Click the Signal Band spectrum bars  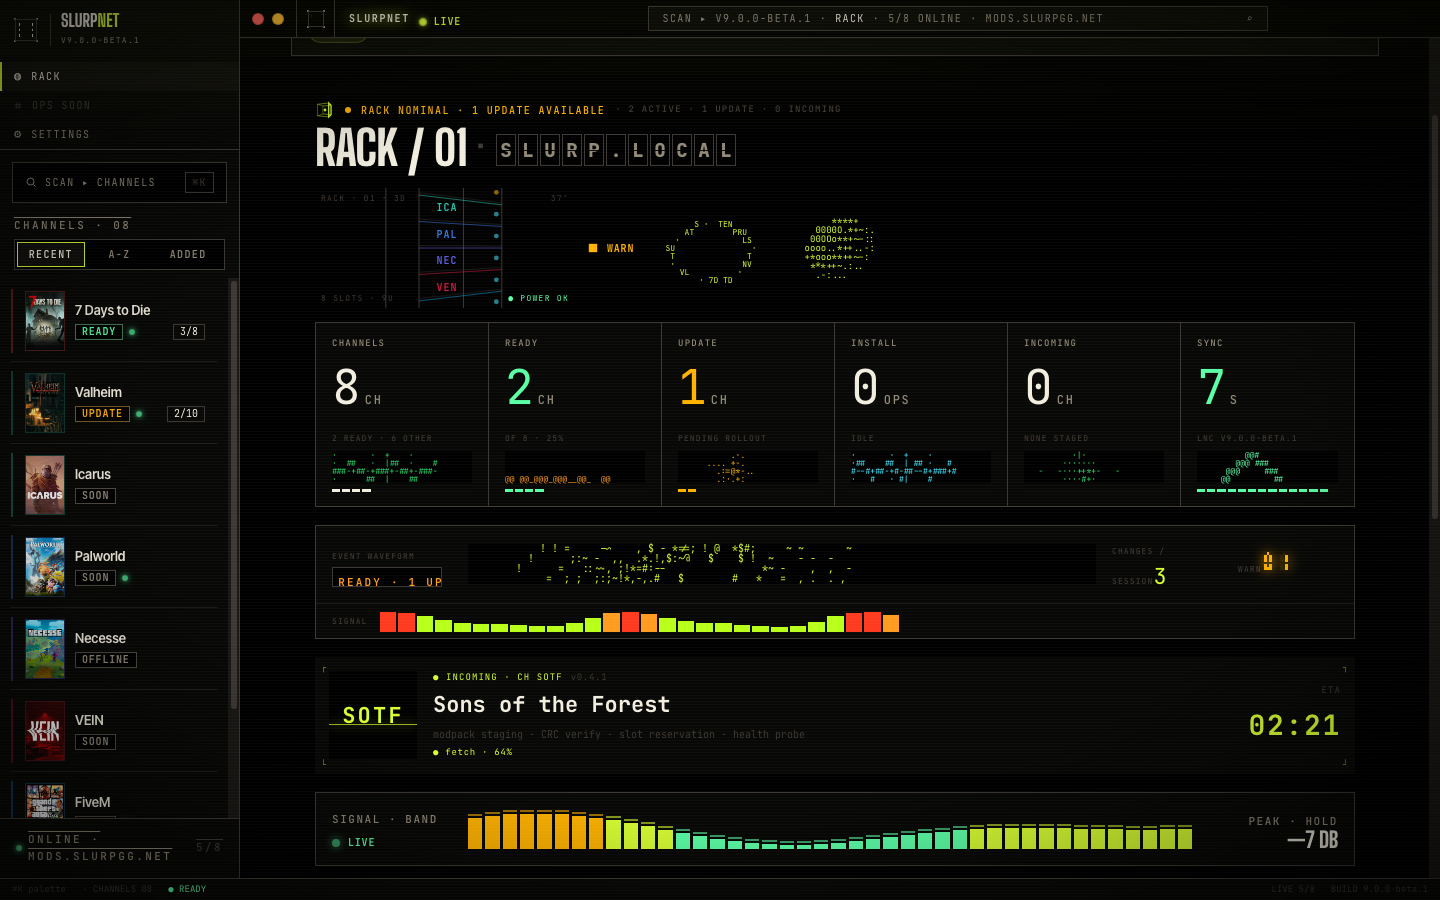pos(830,829)
